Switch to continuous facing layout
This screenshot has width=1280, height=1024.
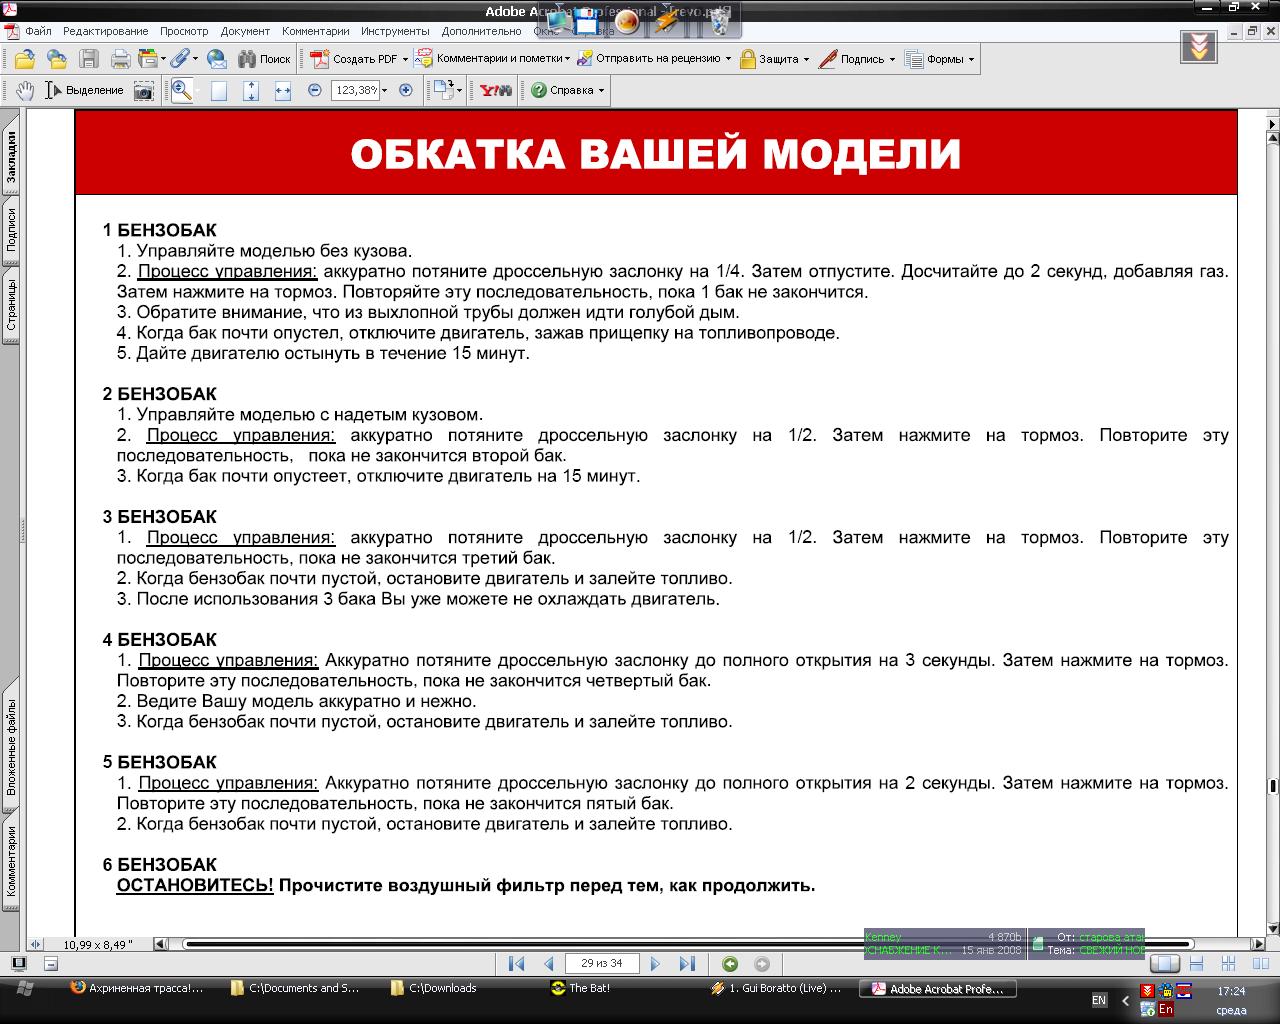click(x=1229, y=964)
